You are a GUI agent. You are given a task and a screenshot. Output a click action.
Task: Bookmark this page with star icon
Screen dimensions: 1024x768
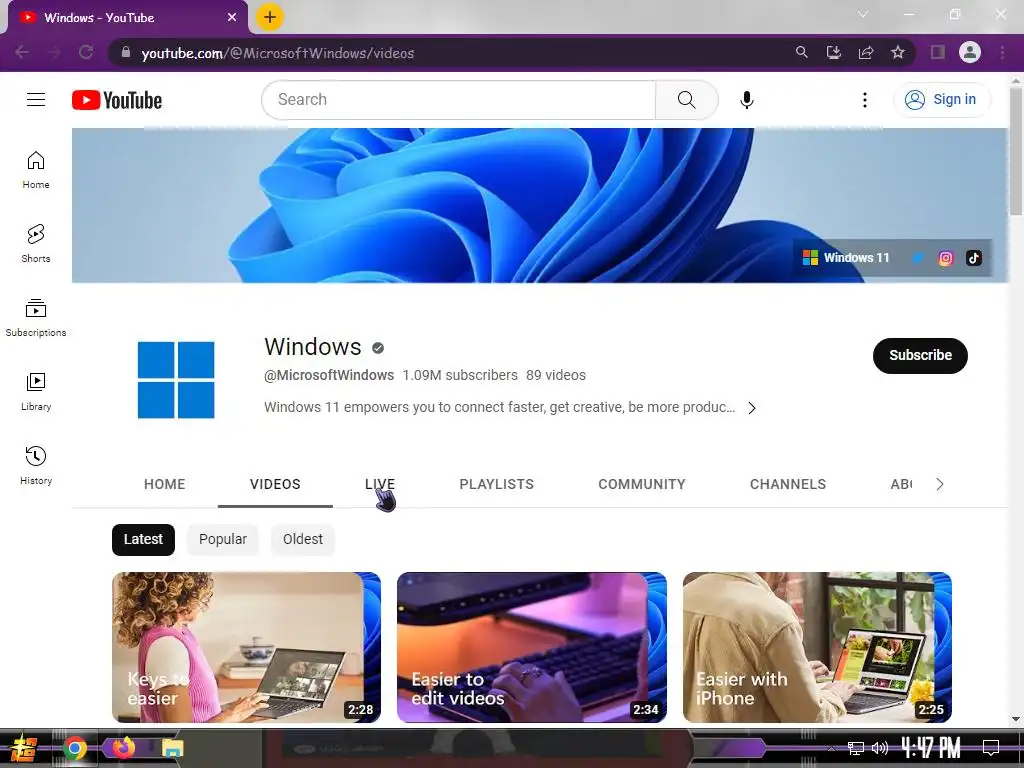(898, 52)
